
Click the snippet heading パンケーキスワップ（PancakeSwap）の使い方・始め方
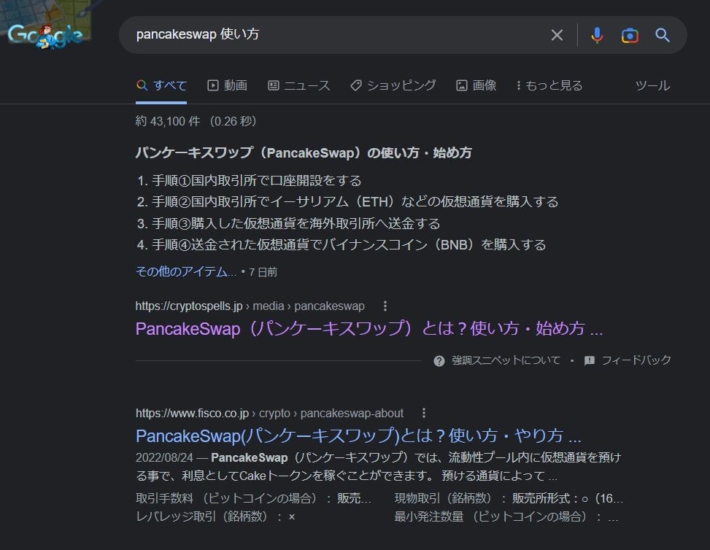(x=303, y=153)
